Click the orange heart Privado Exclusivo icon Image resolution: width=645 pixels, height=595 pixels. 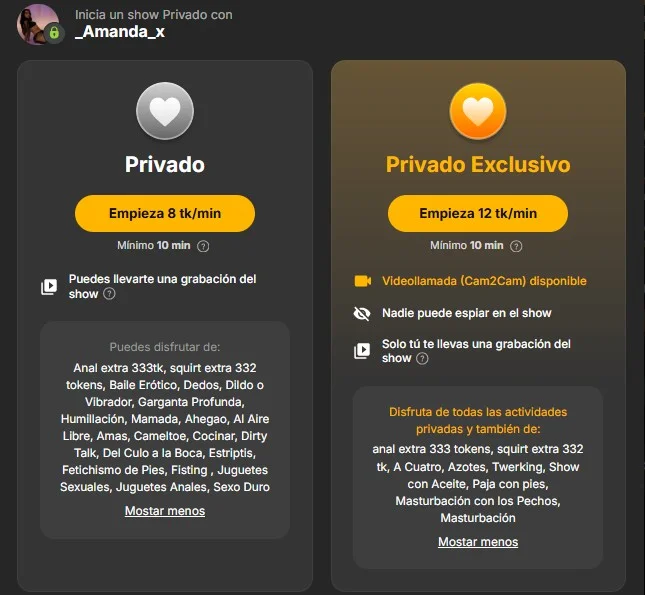point(478,111)
